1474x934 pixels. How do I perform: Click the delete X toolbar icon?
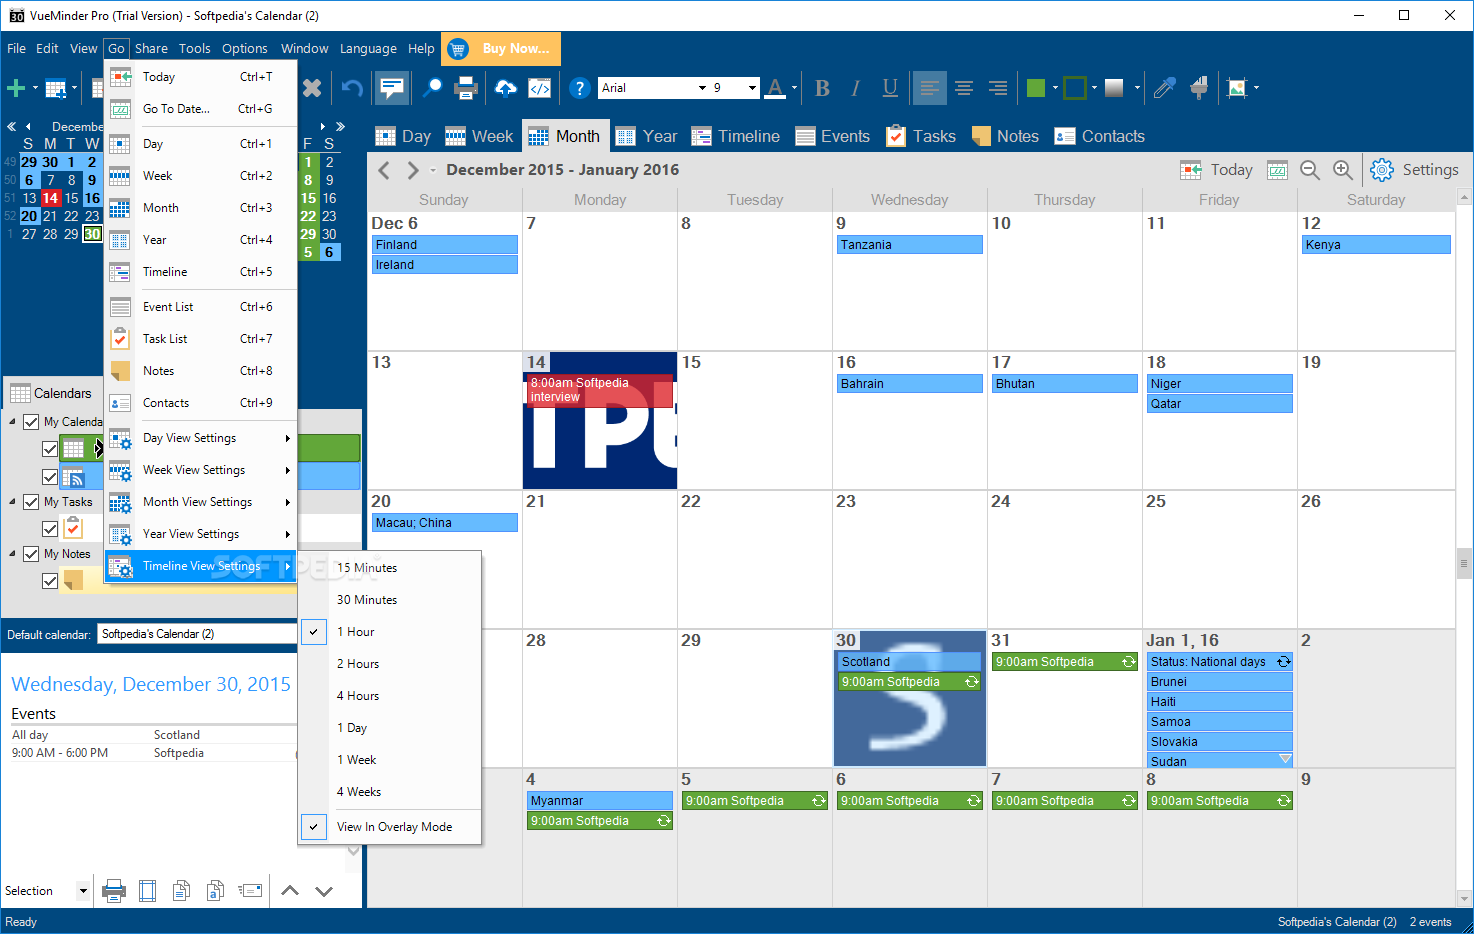click(x=312, y=88)
